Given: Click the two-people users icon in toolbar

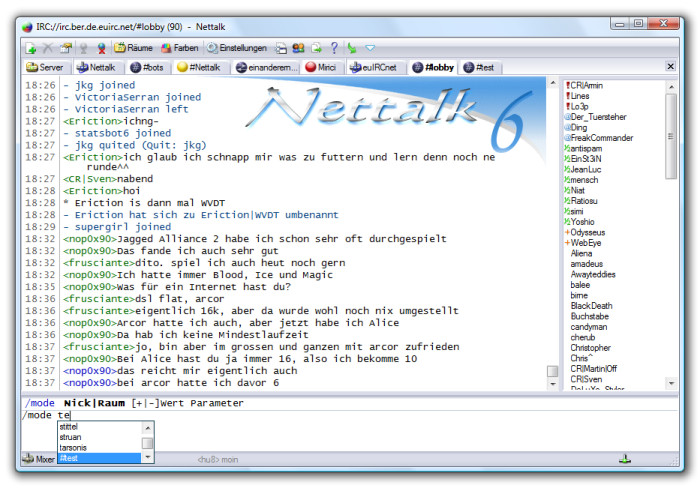Looking at the screenshot, I should click(298, 48).
